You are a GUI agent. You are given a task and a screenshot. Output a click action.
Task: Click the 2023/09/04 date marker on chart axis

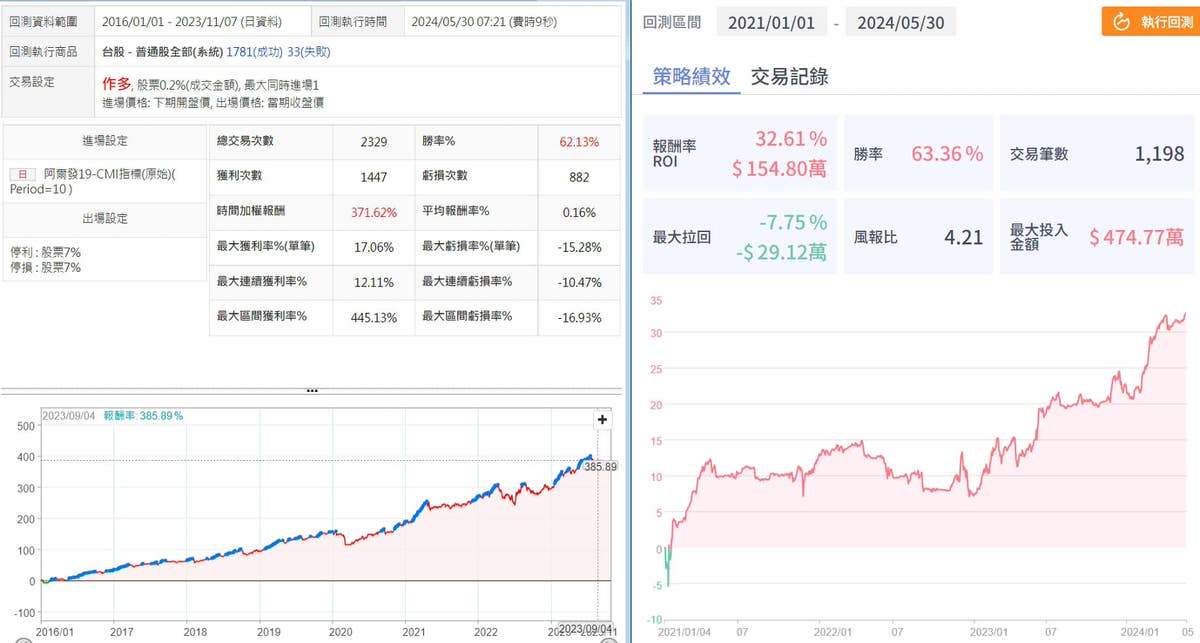(584, 629)
